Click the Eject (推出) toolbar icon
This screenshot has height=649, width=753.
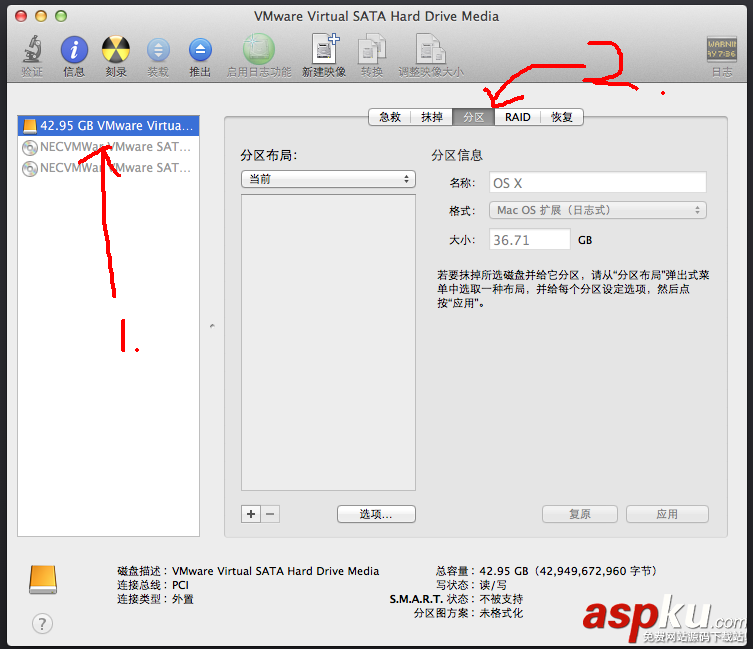(200, 49)
